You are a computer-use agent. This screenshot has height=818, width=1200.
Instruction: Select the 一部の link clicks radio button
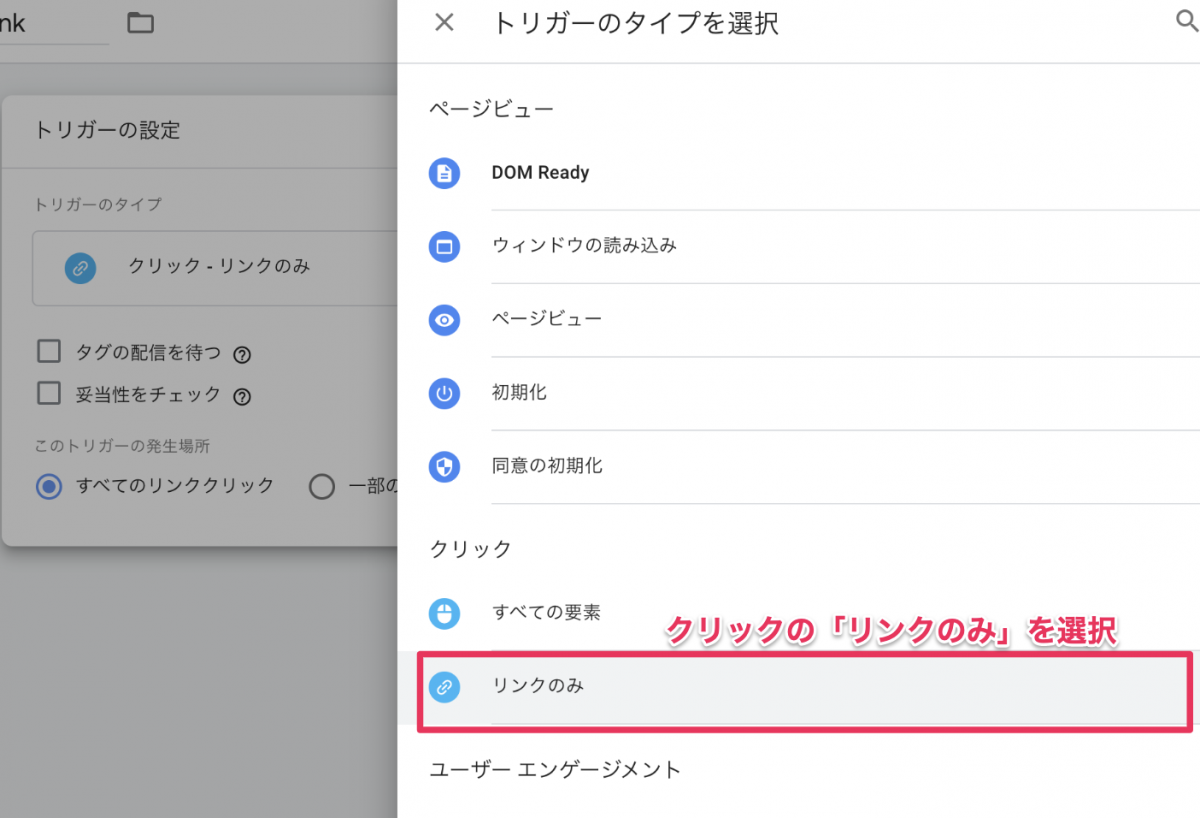(321, 487)
